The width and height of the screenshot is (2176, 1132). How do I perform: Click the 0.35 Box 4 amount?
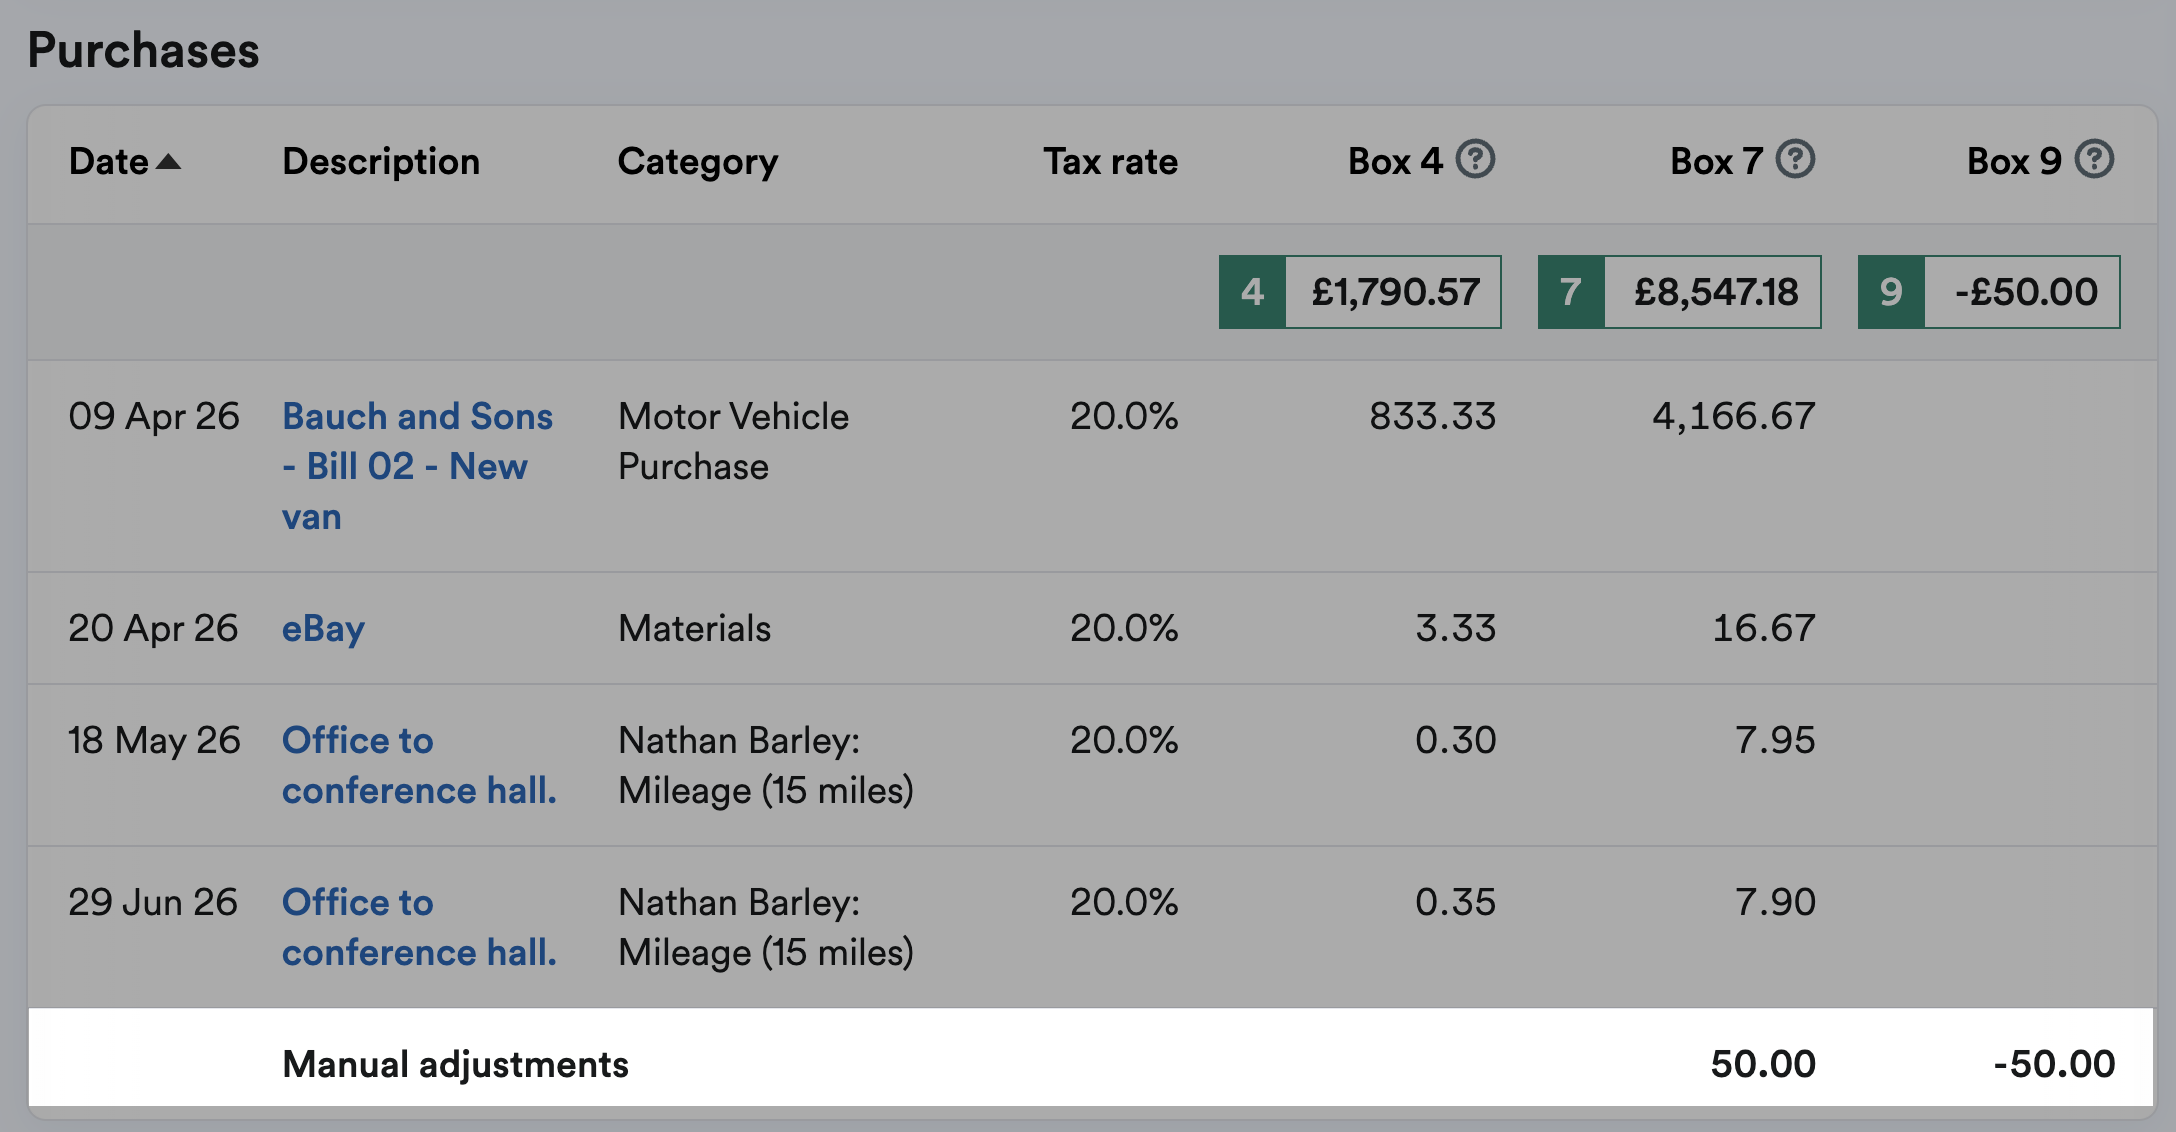point(1455,902)
